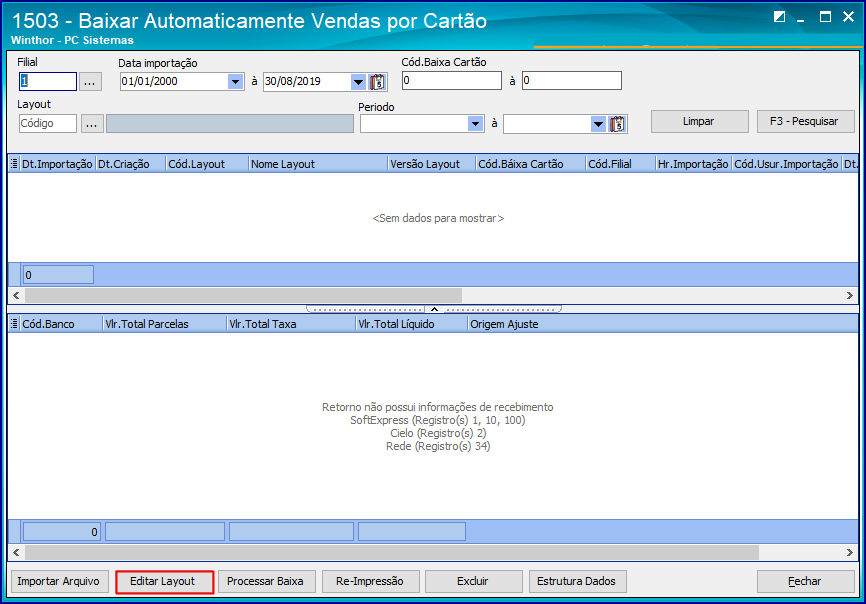Click the Fechar button
This screenshot has height=604, width=866.
click(805, 581)
